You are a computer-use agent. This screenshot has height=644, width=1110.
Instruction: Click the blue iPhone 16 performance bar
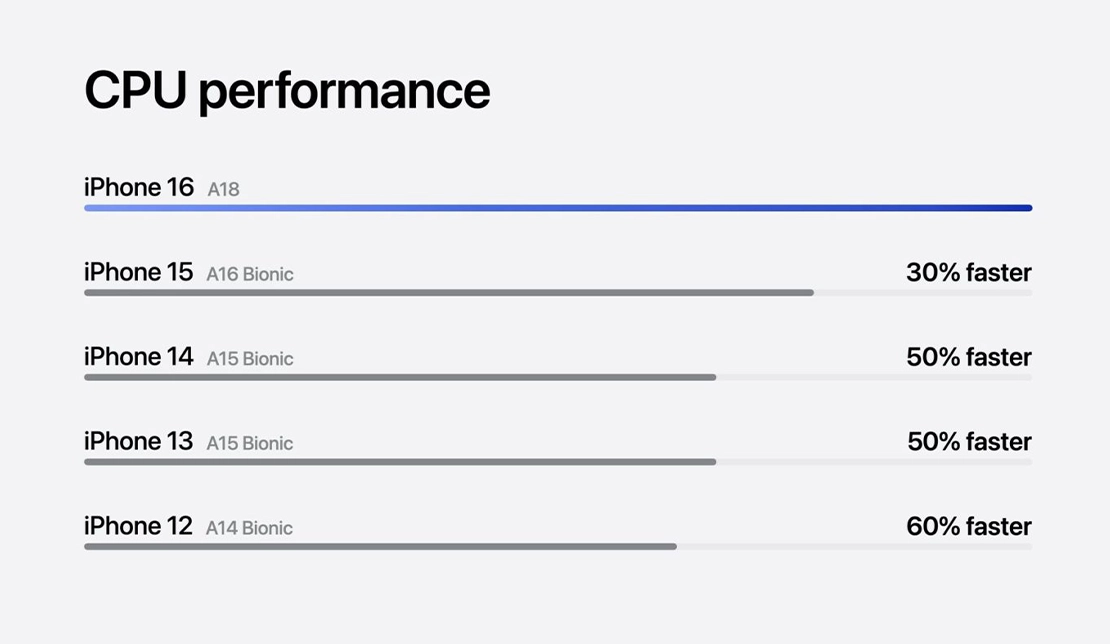557,208
